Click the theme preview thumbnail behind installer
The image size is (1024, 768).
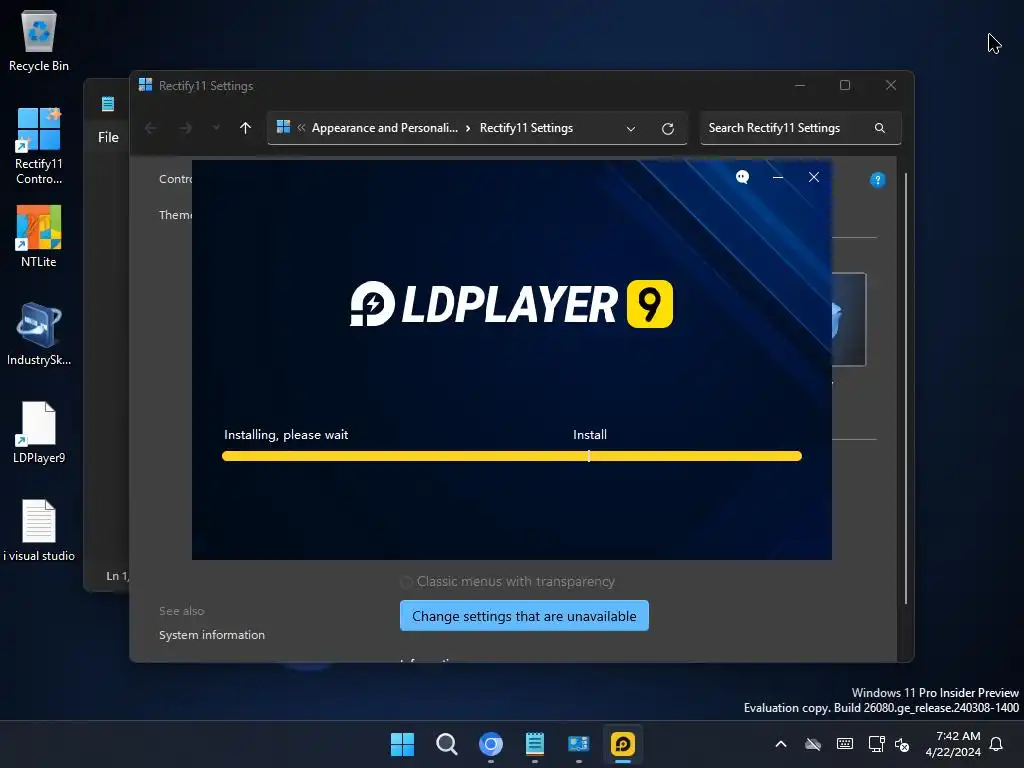pyautogui.click(x=849, y=319)
